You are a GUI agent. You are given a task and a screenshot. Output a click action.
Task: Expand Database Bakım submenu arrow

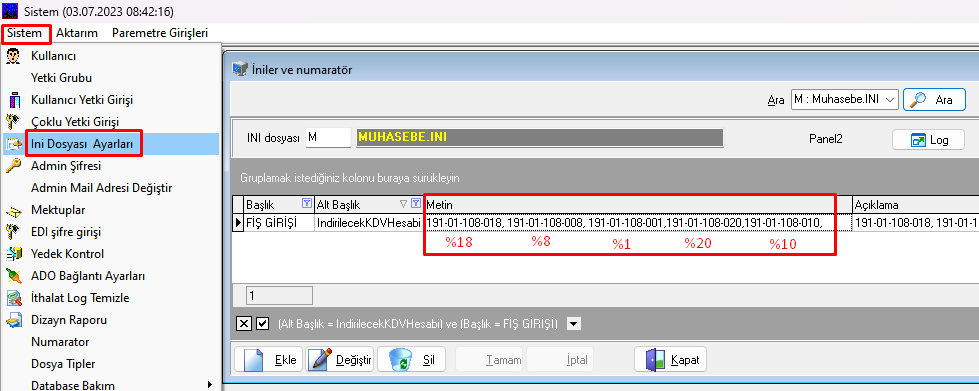tap(210, 386)
